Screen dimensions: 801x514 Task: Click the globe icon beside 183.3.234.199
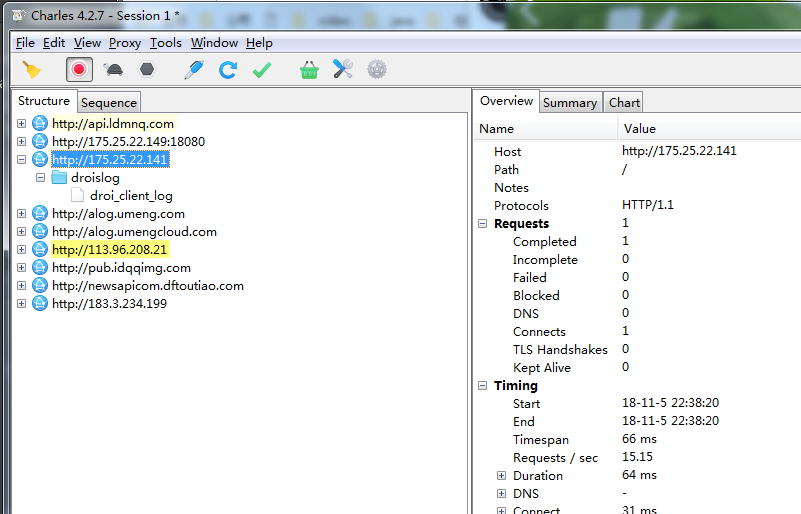coord(40,303)
